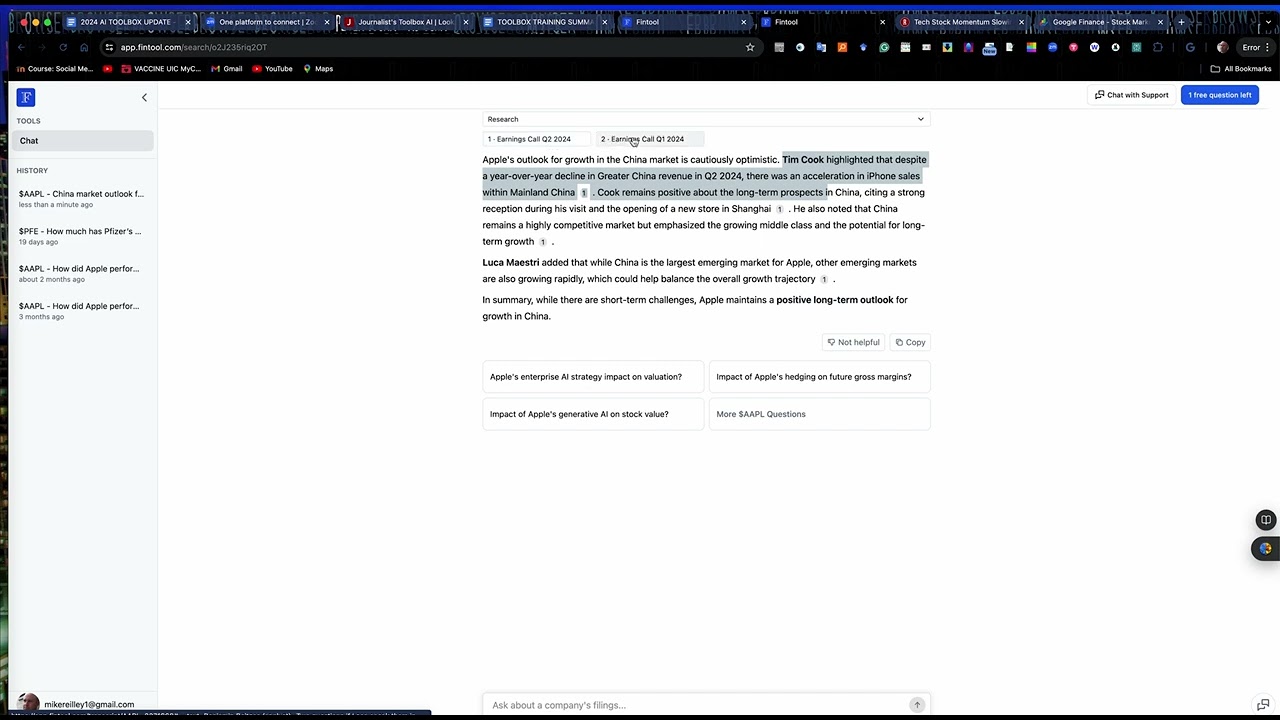The height and width of the screenshot is (720, 1280).
Task: Click the Google G icon in toolbar
Action: (x=1190, y=47)
